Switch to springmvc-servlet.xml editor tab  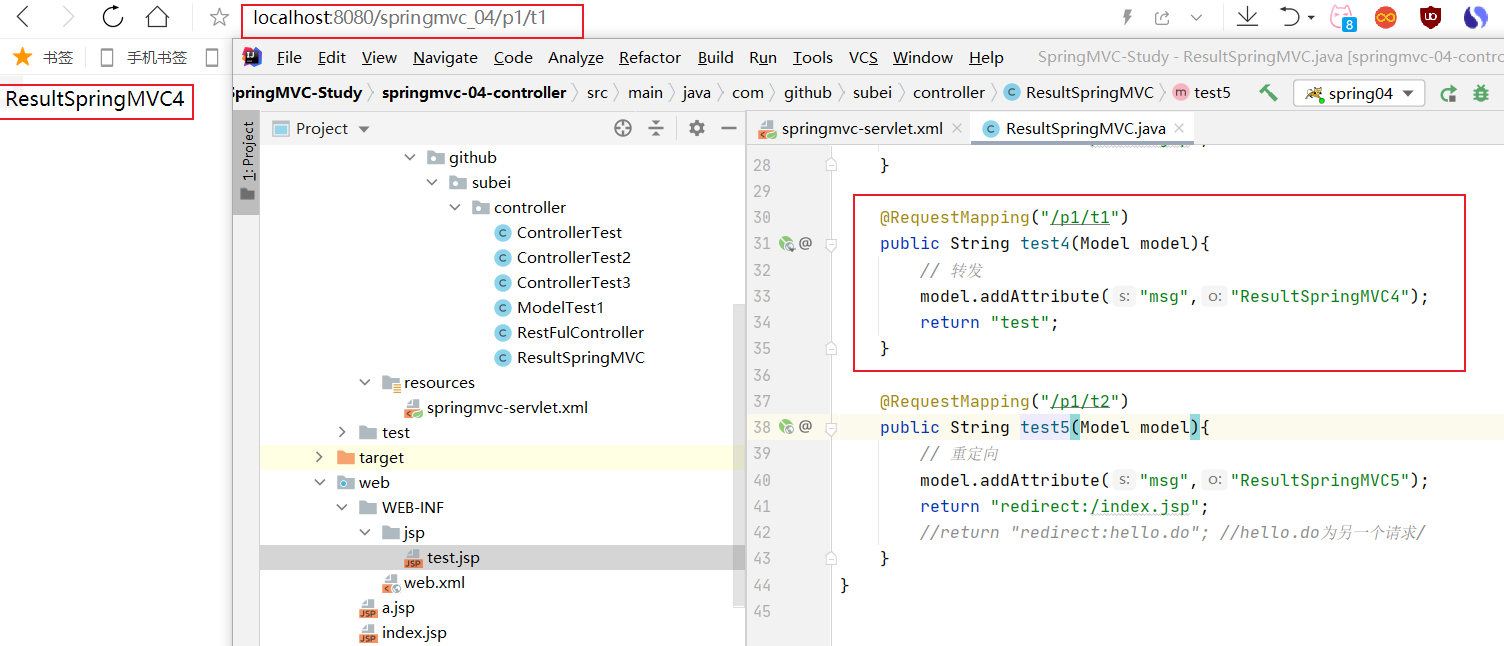click(861, 128)
